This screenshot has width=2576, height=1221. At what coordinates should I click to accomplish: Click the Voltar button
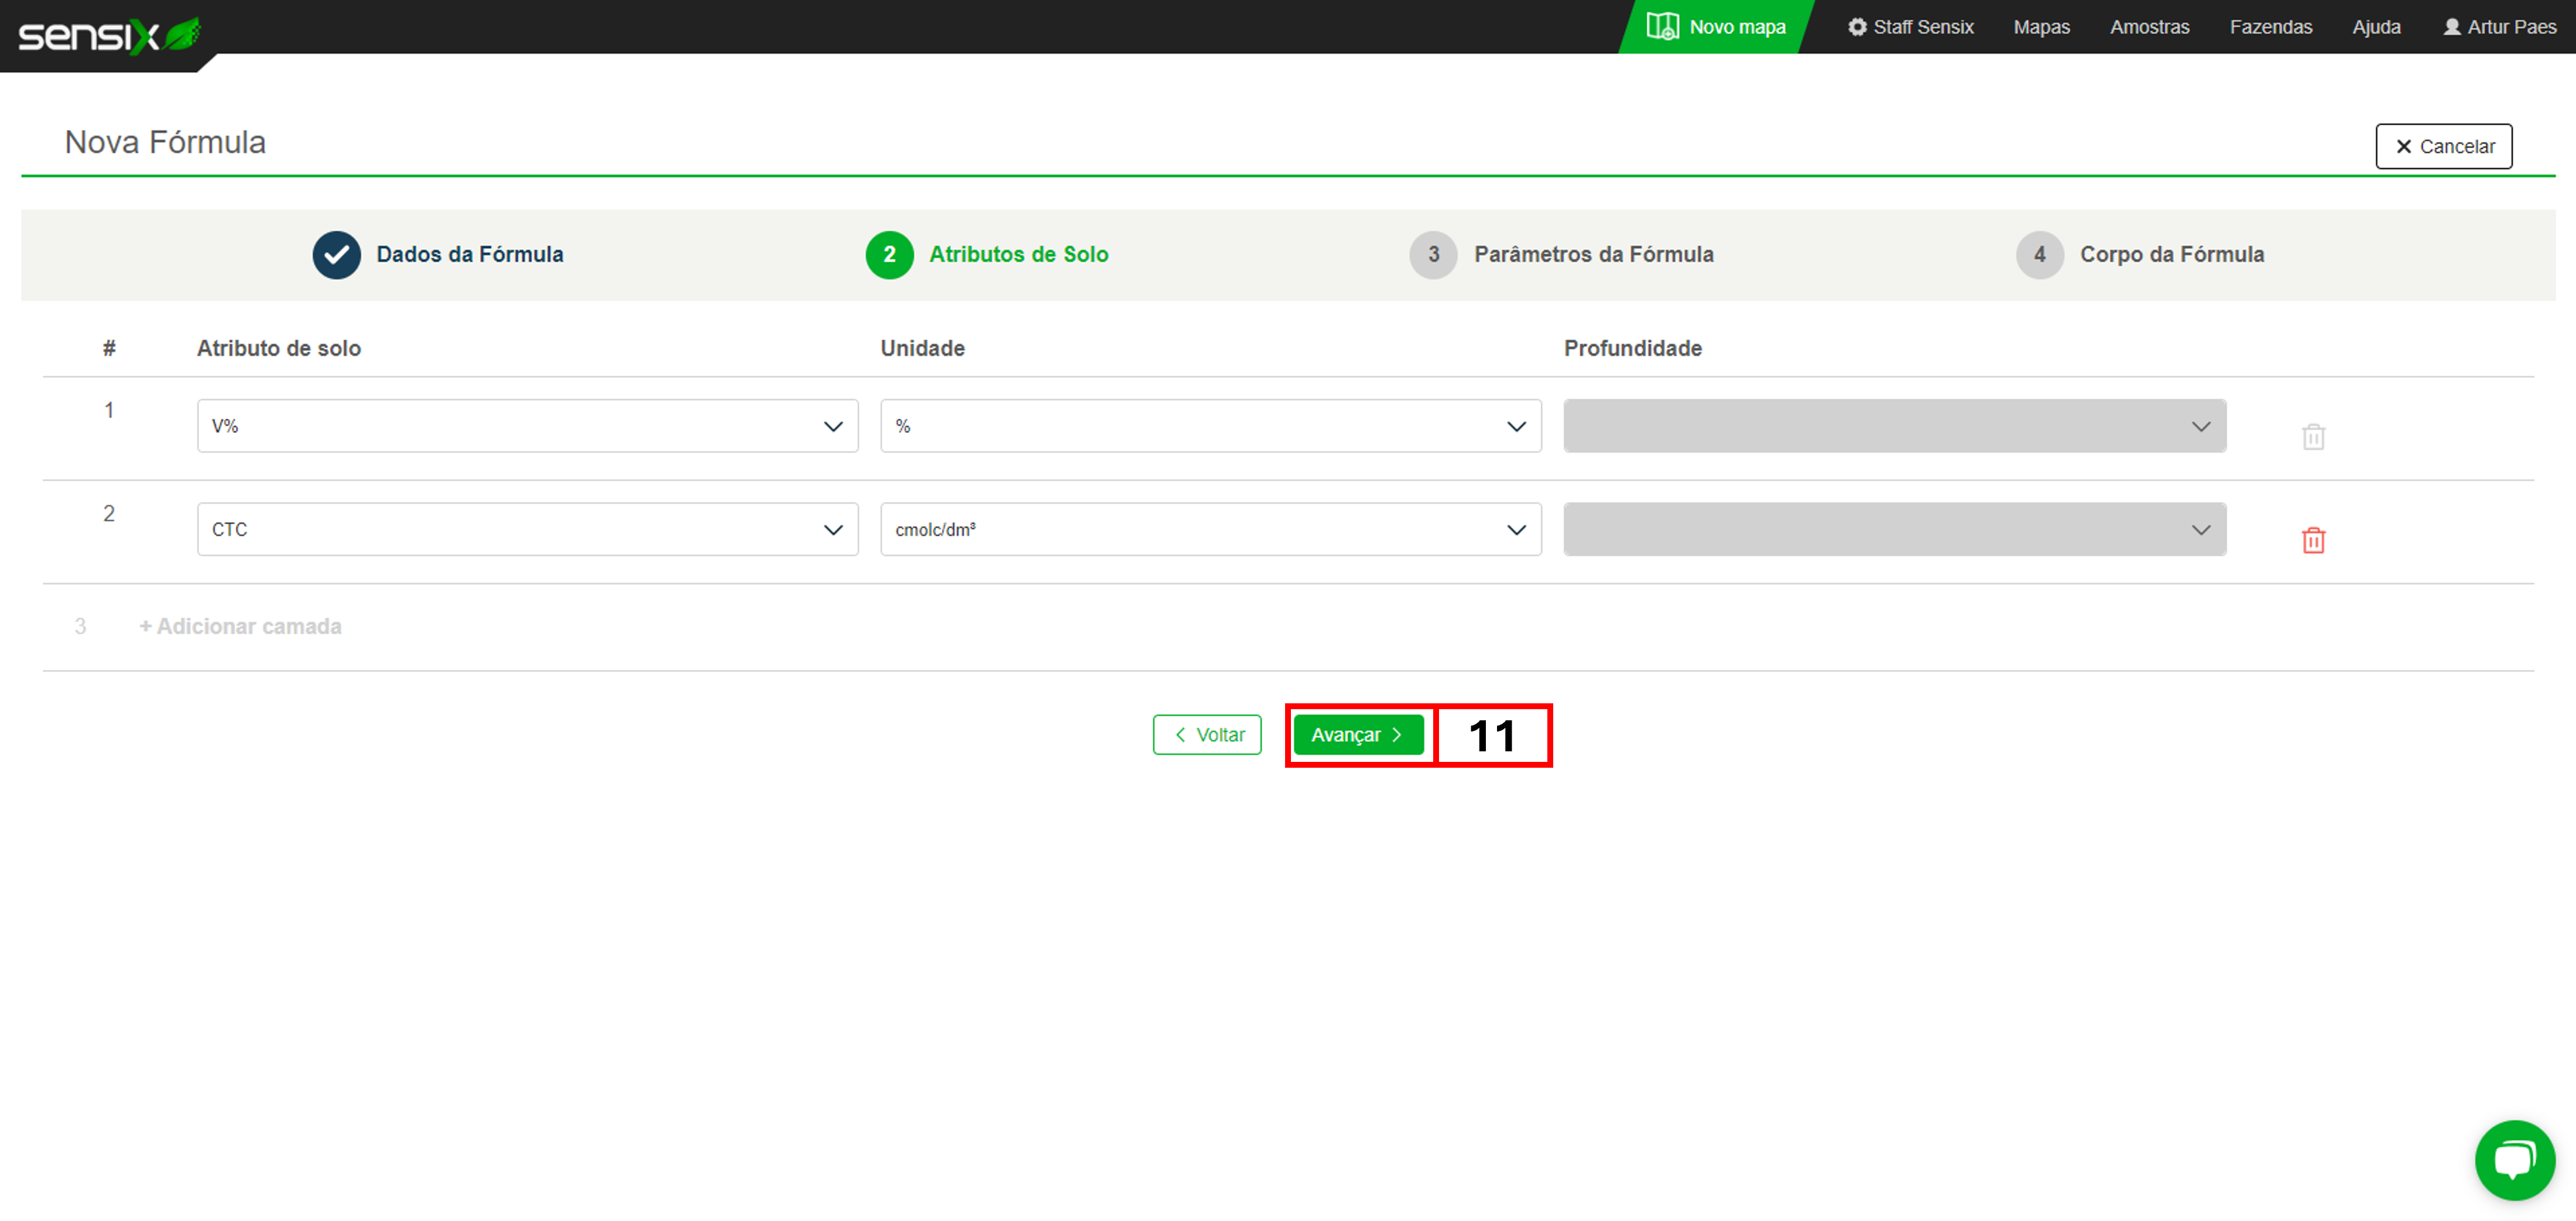click(1207, 734)
